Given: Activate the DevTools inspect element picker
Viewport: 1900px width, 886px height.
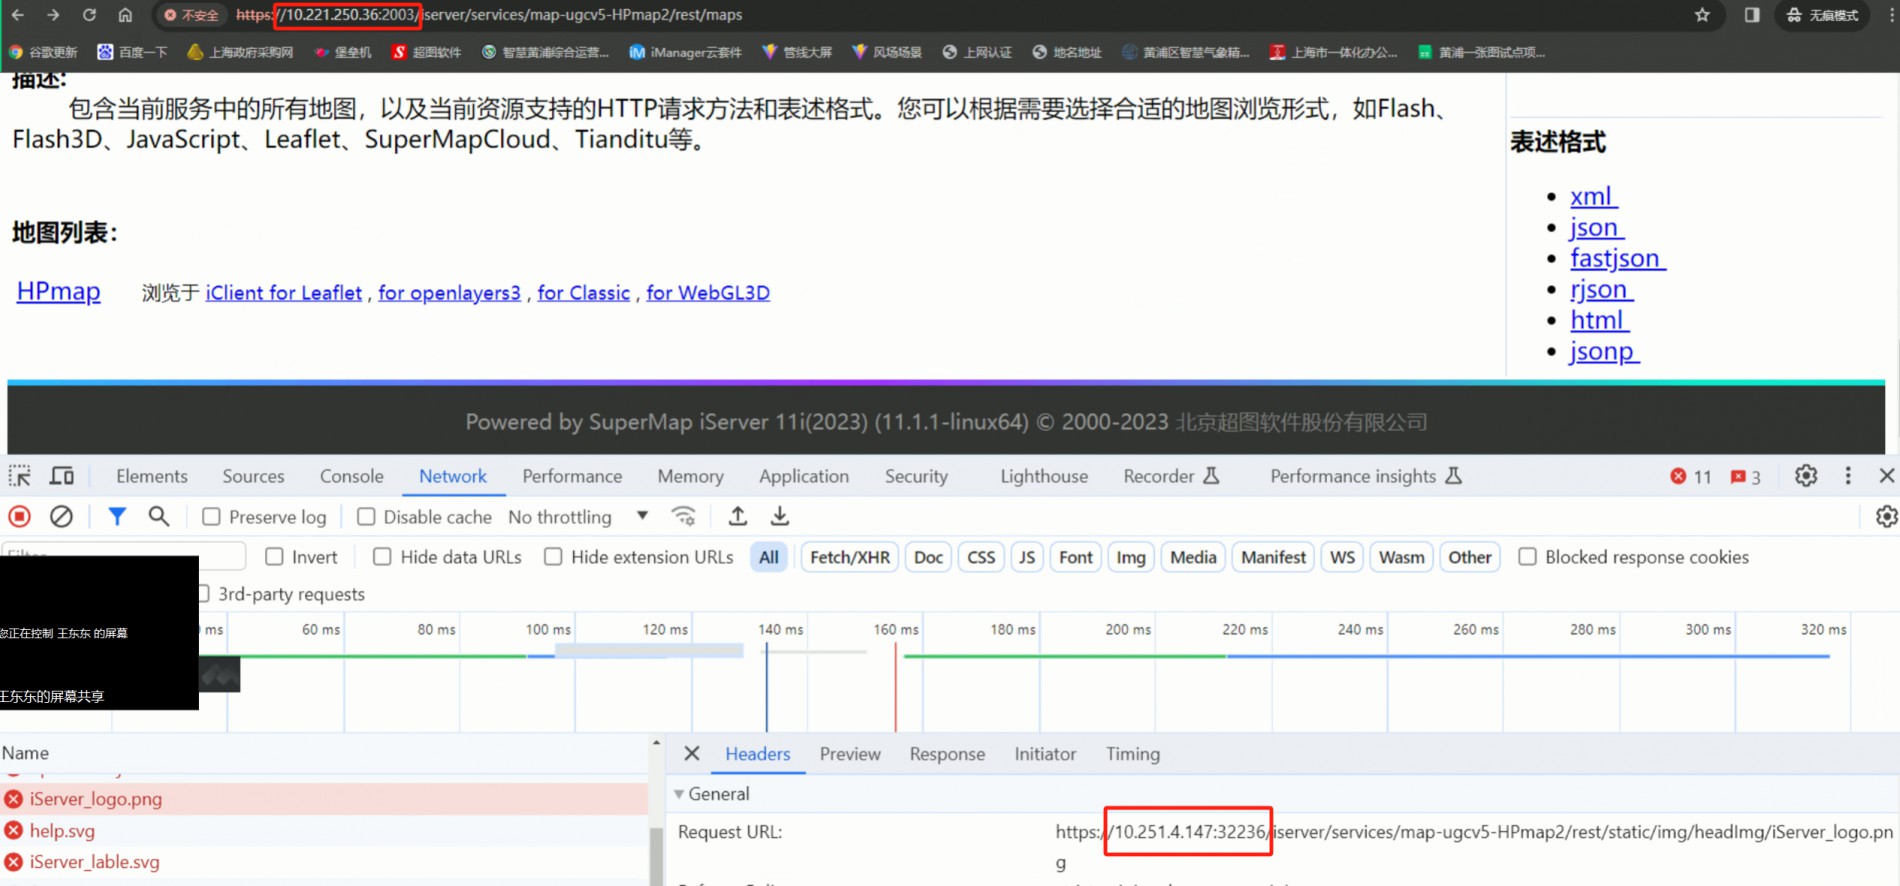Looking at the screenshot, I should click(19, 476).
